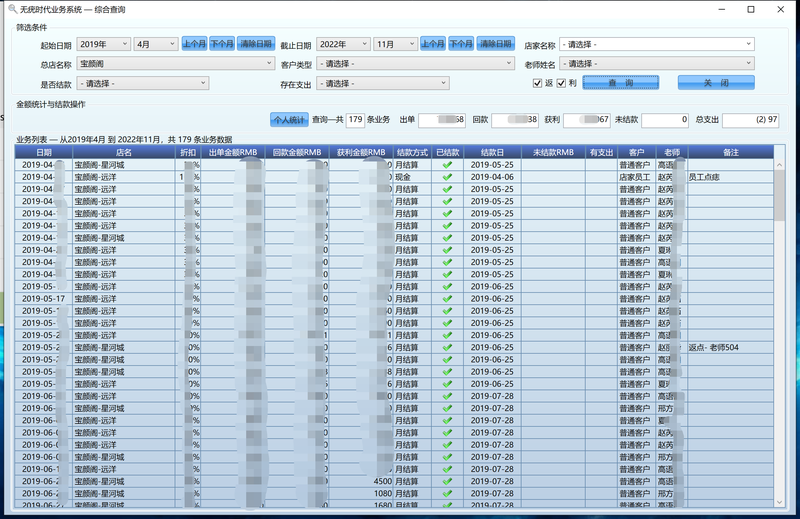Open the end month 11月 dropdown
The width and height of the screenshot is (800, 519).
(395, 44)
